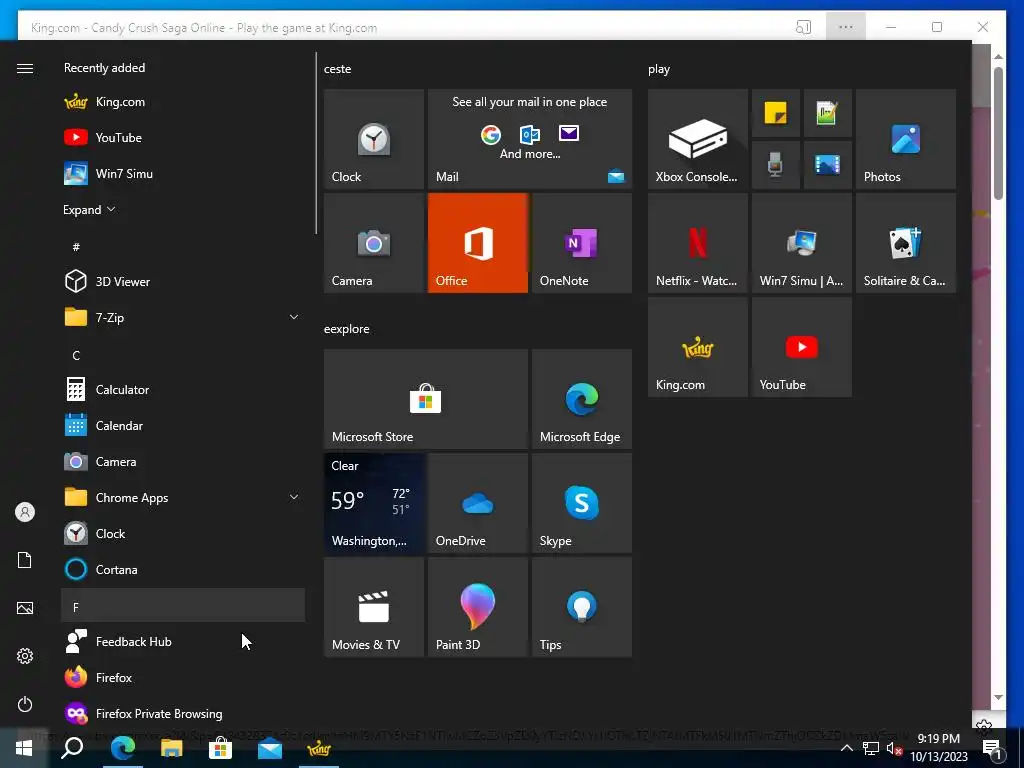Open the Microsoft Store tile
The image size is (1024, 768).
pos(426,399)
